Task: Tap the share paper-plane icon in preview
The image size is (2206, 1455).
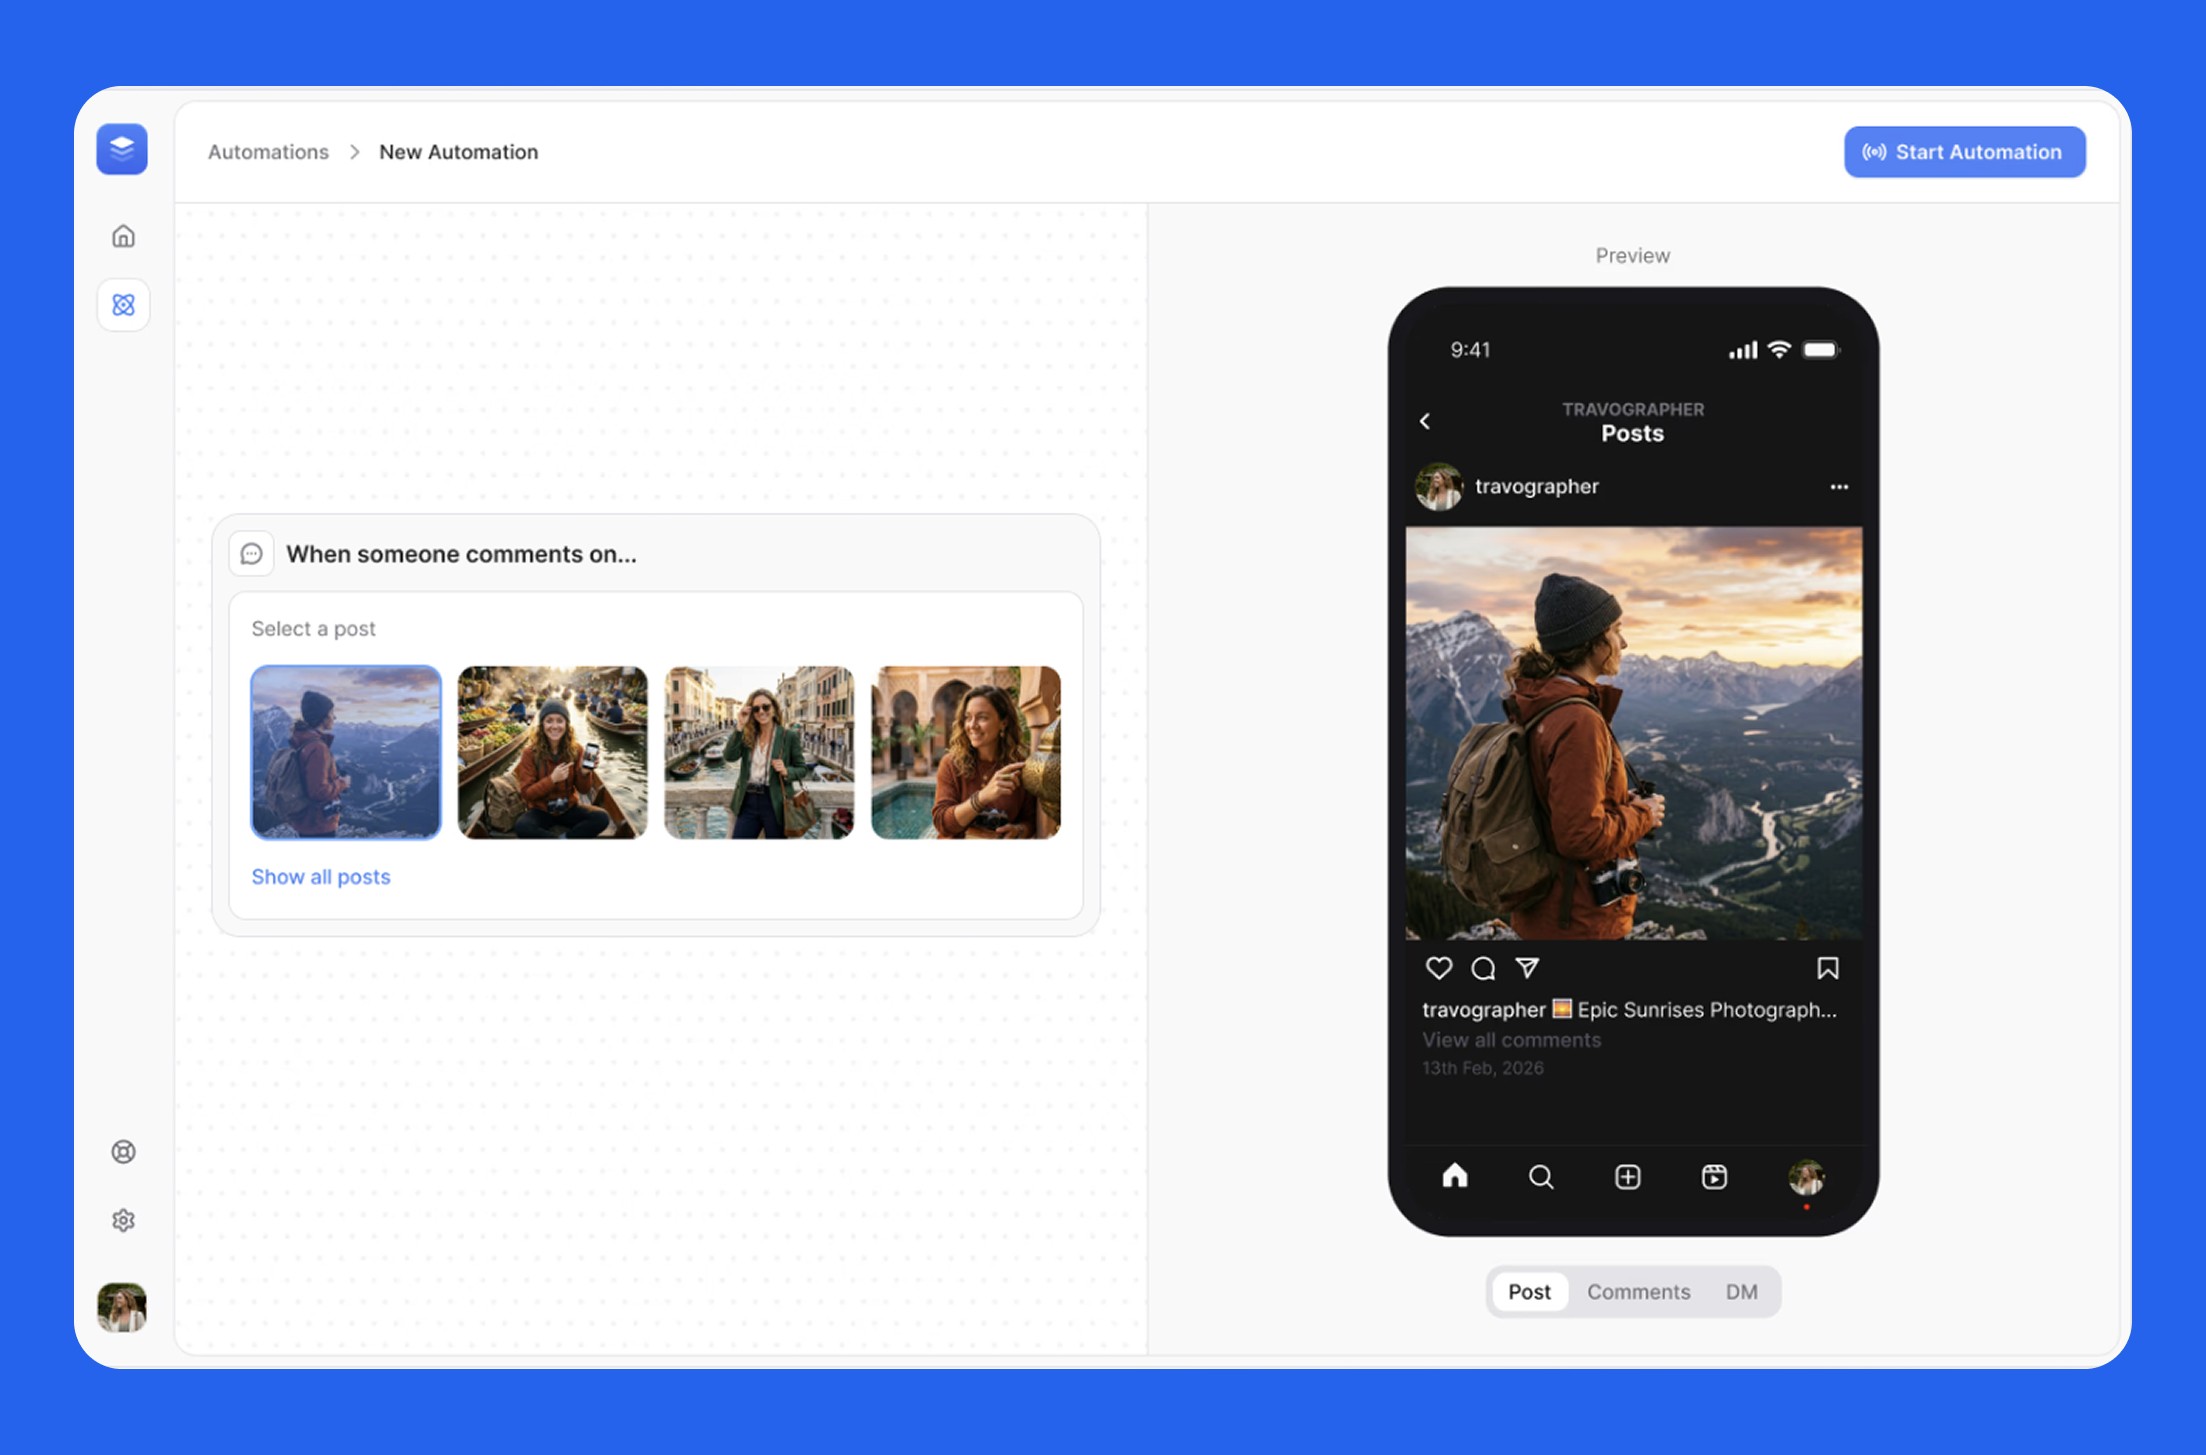Action: [x=1527, y=968]
